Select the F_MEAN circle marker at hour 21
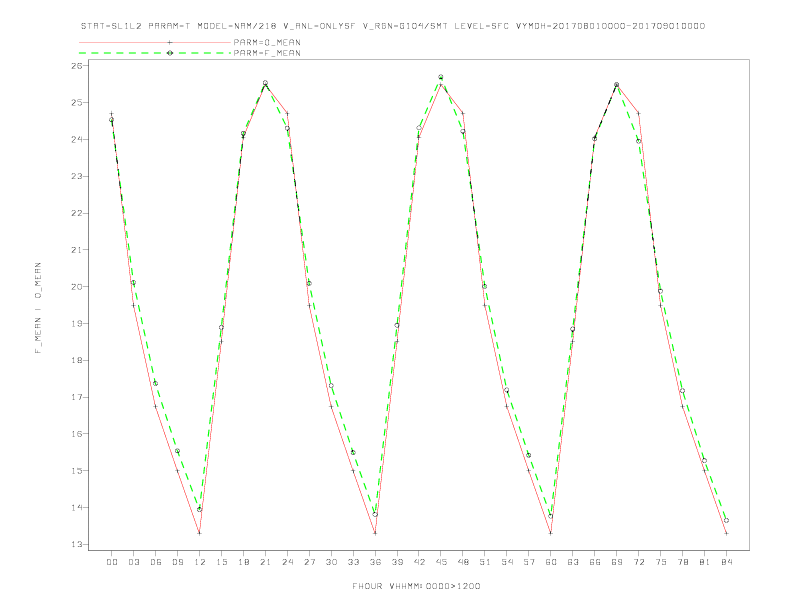 [265, 83]
